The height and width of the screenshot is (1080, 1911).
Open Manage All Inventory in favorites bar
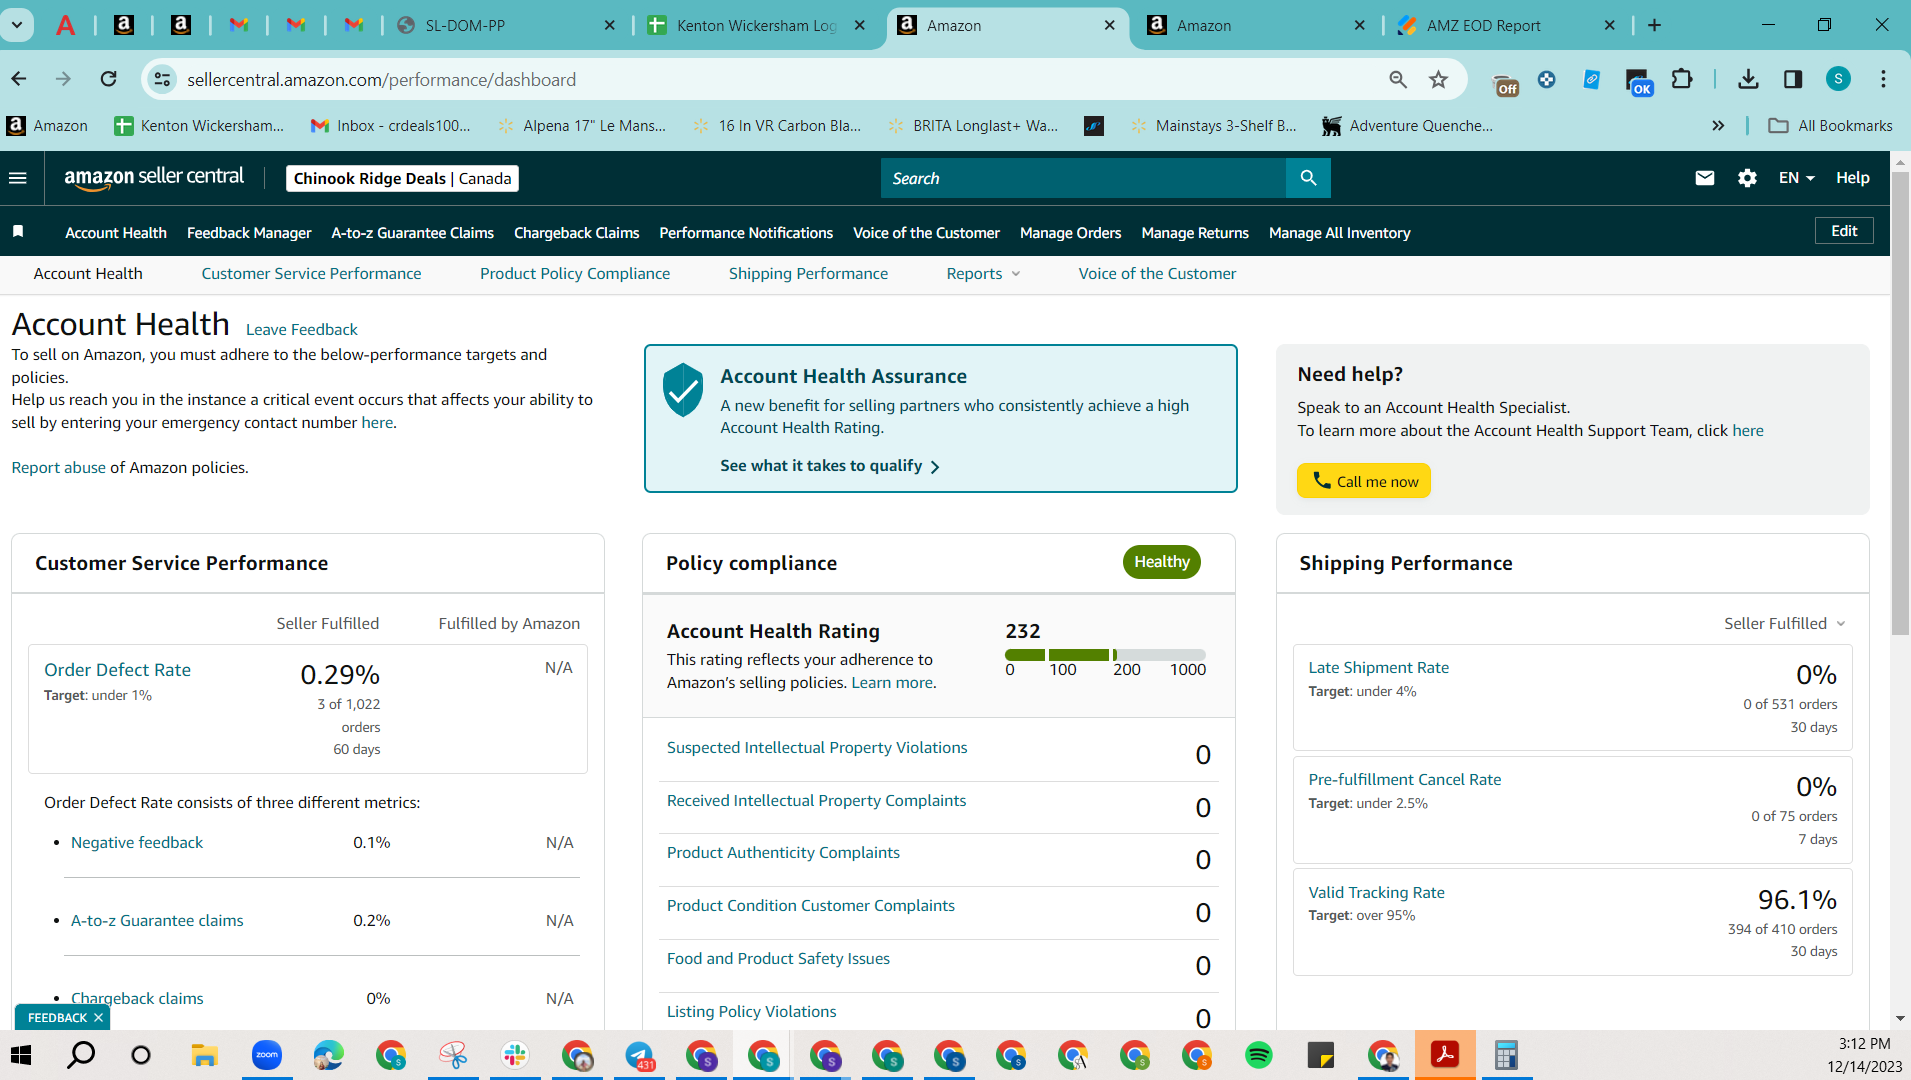(1339, 232)
